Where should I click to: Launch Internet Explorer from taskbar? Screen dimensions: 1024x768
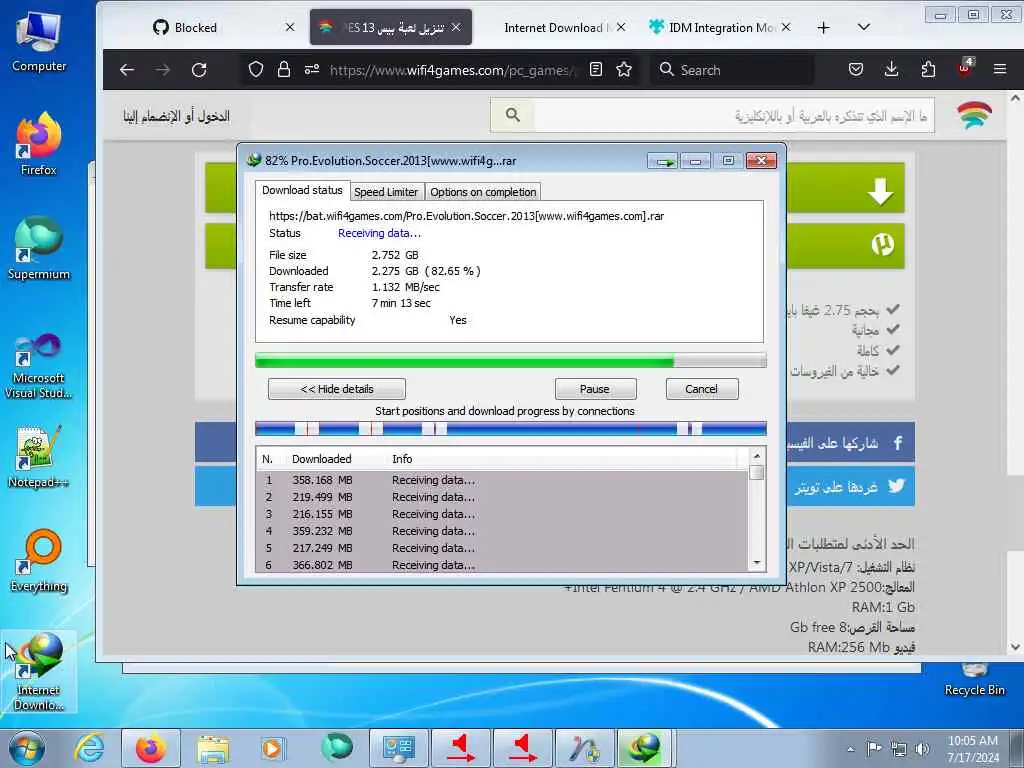89,748
